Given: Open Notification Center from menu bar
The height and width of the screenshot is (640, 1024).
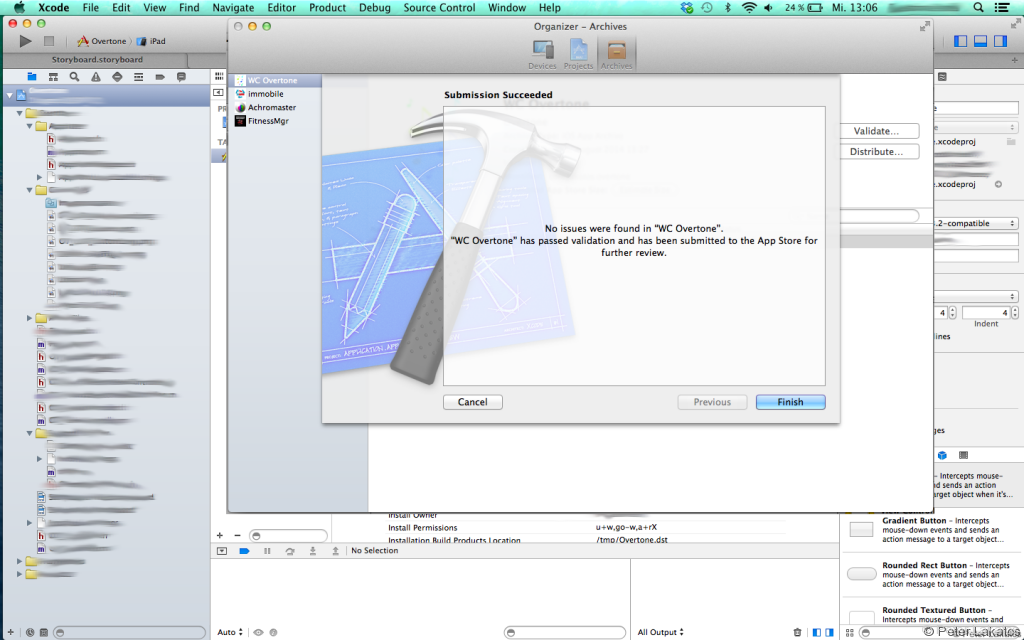Looking at the screenshot, I should 1002,8.
